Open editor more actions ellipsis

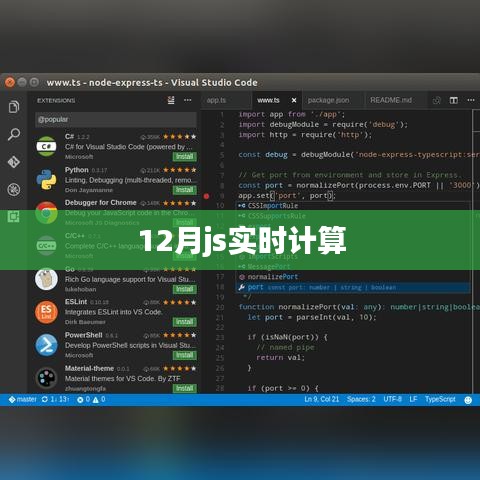pyautogui.click(x=471, y=100)
